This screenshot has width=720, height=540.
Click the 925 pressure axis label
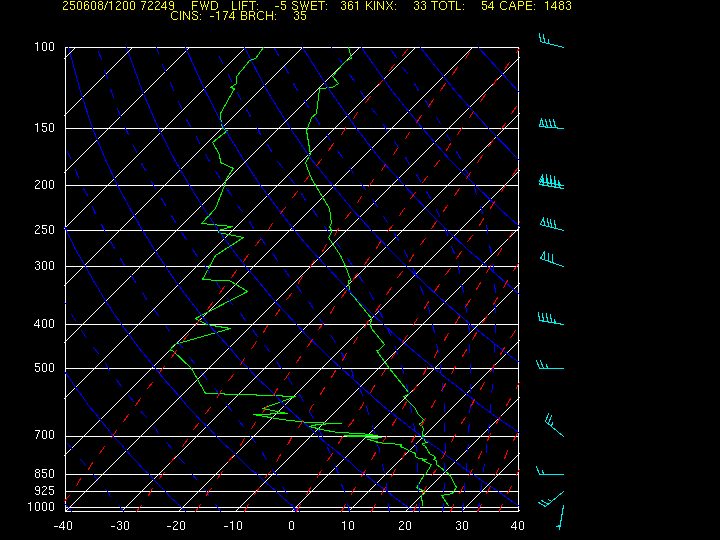click(x=45, y=491)
